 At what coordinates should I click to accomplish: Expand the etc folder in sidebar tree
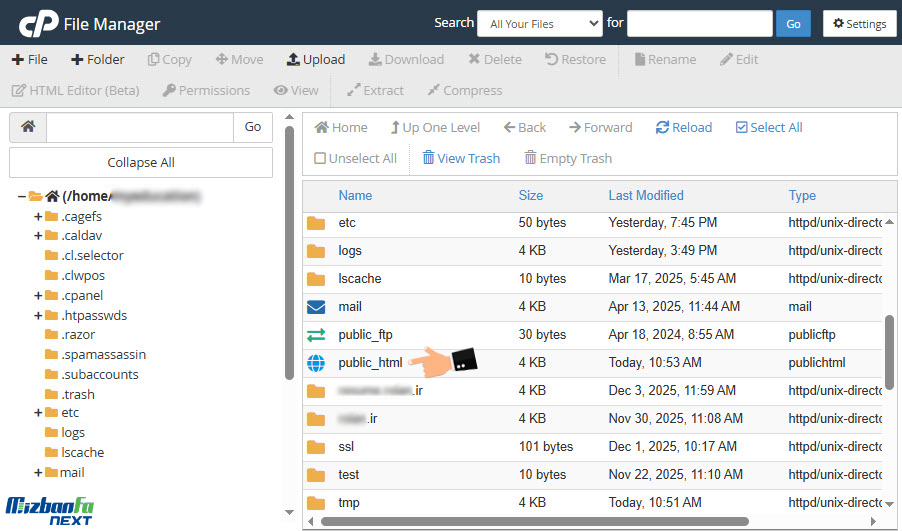38,412
